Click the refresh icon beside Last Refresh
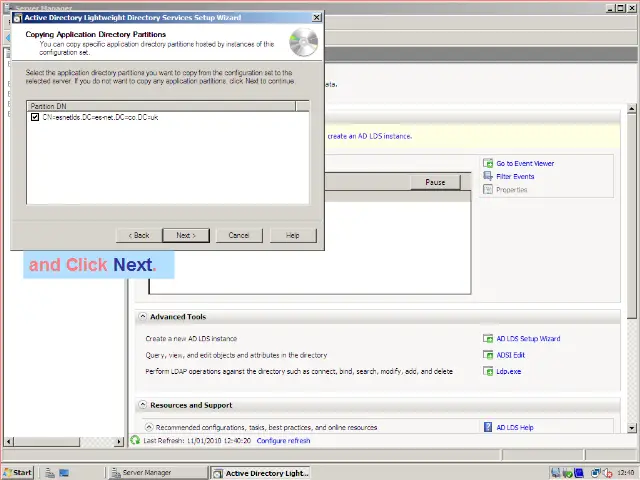640x480 pixels. [136, 440]
